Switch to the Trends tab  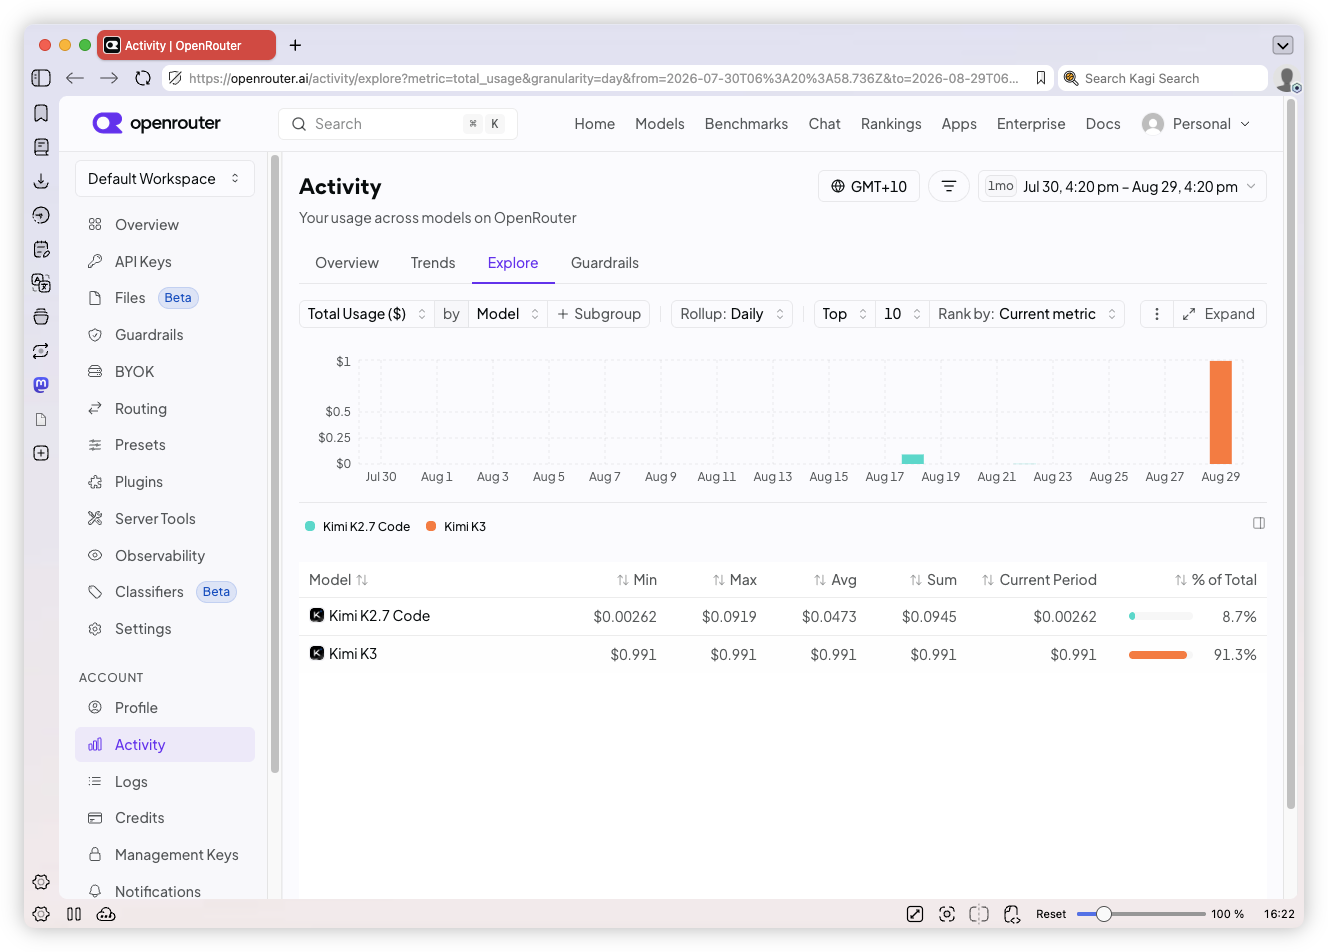click(x=433, y=263)
